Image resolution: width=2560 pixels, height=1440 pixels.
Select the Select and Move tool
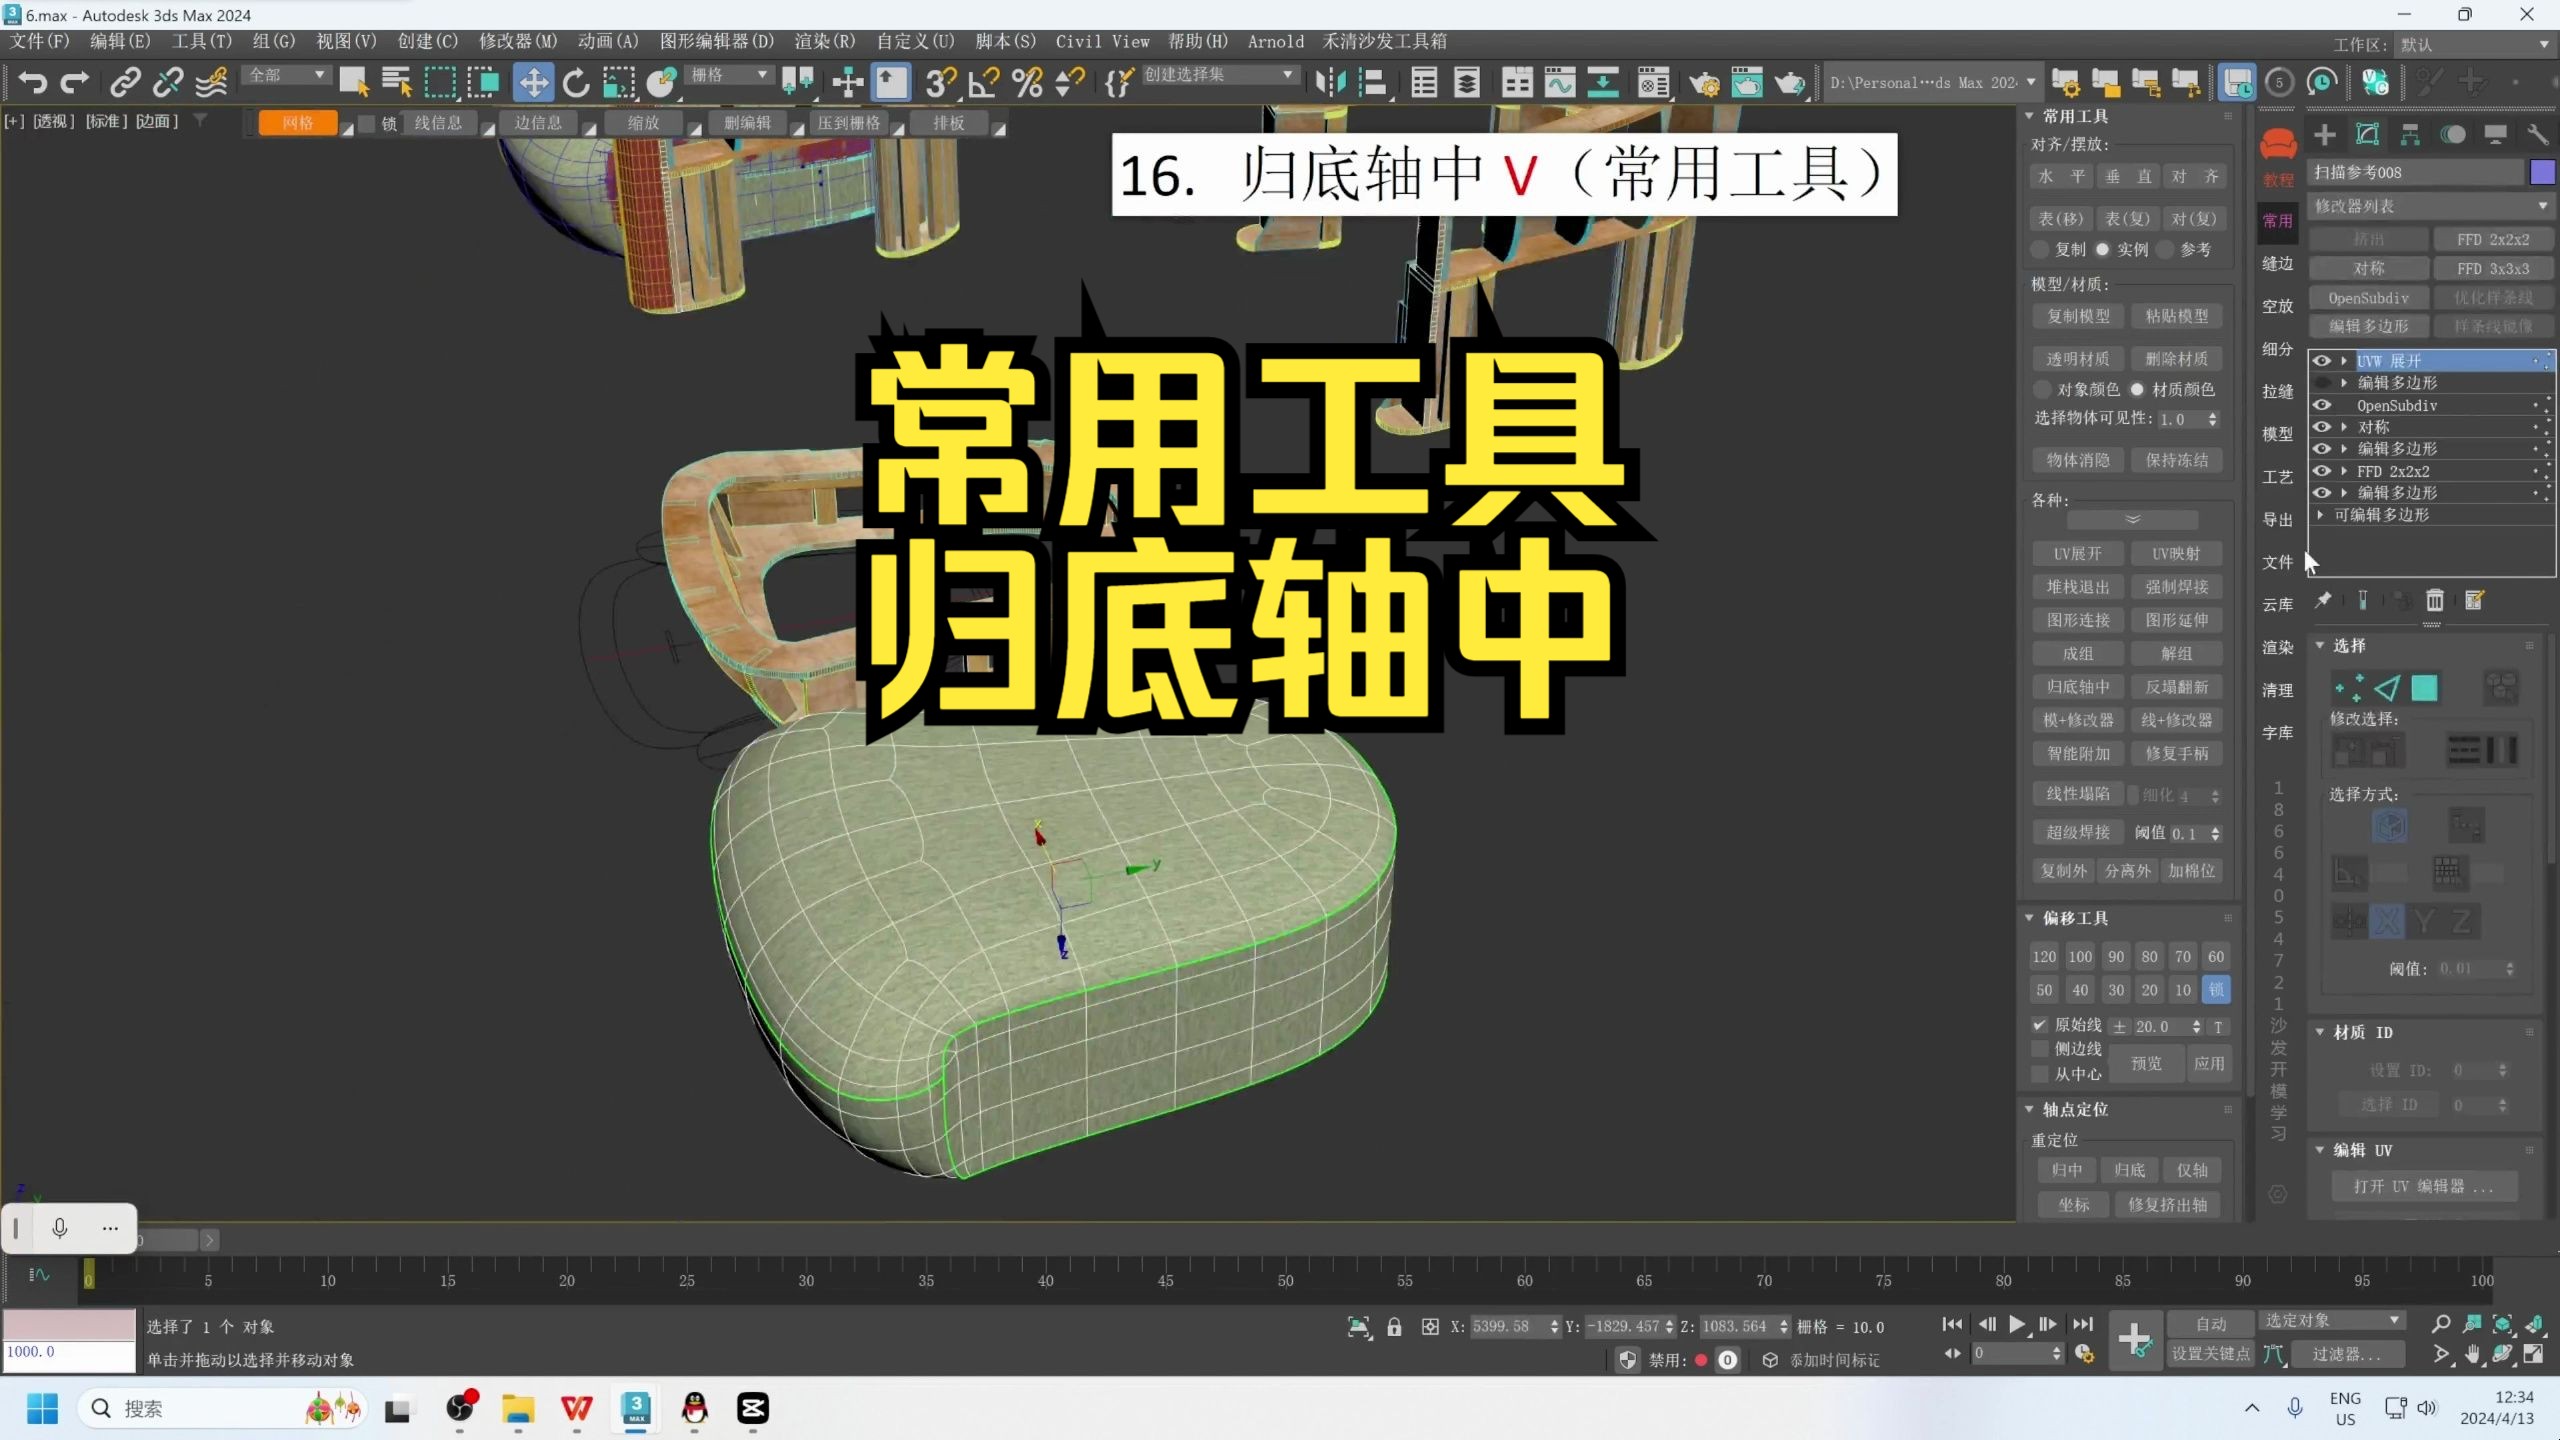point(533,83)
